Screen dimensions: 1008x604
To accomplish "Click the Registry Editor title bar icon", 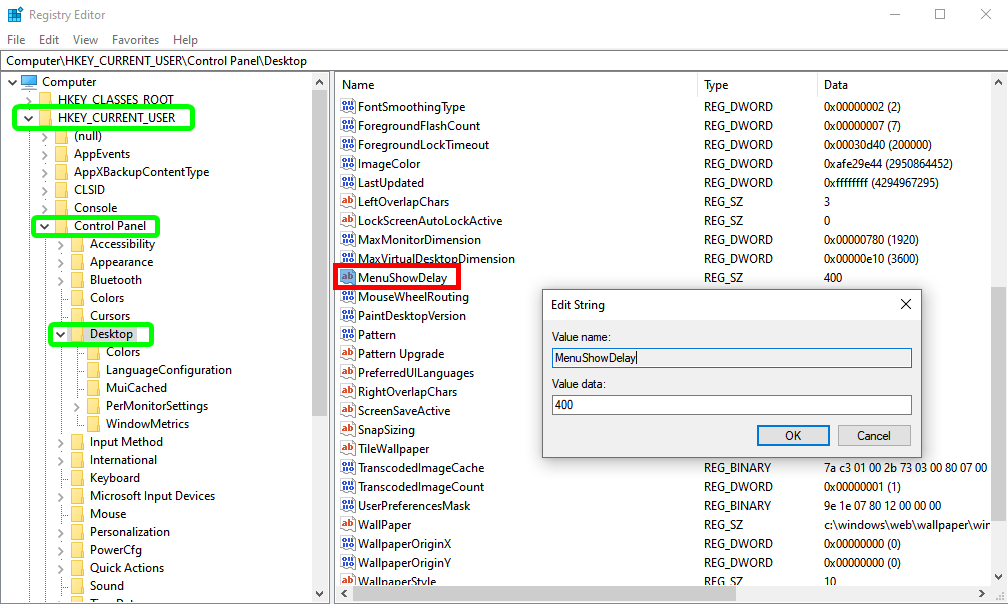I will point(15,15).
